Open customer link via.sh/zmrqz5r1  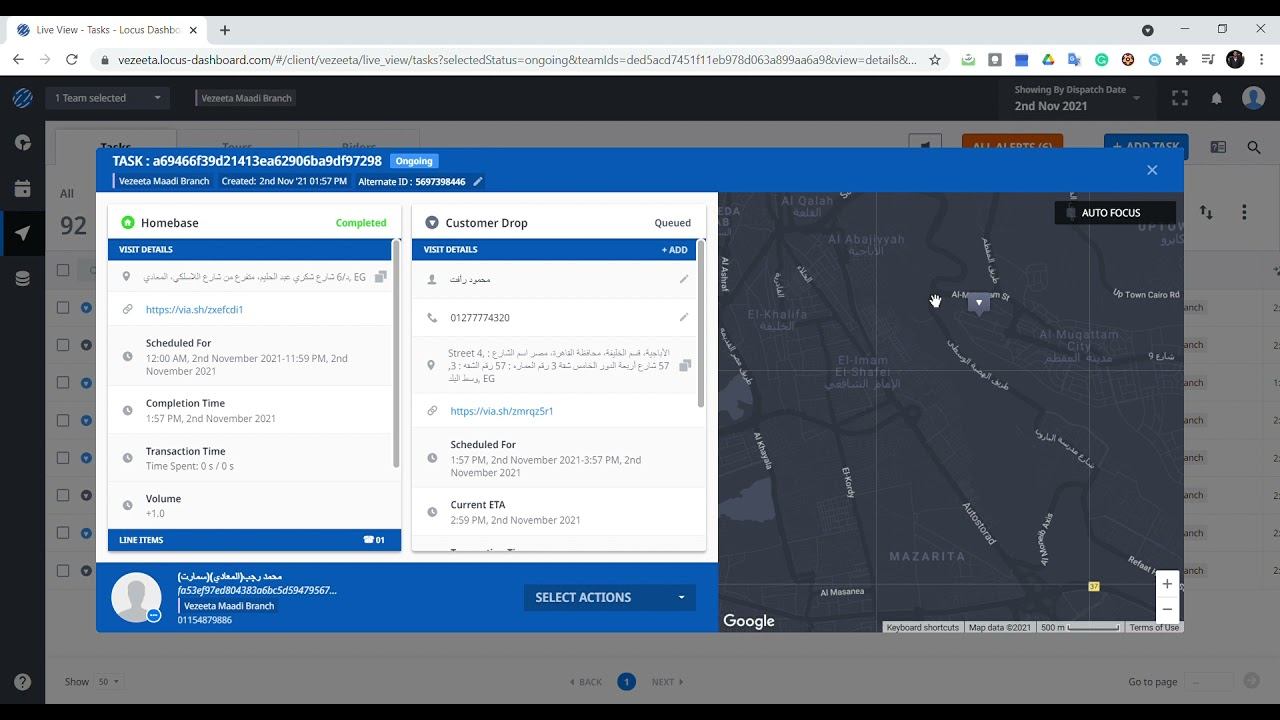coord(501,411)
